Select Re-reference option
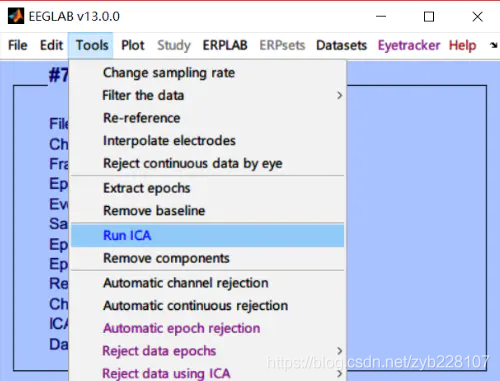Screen dimensions: 500x381 pyautogui.click(x=207, y=118)
